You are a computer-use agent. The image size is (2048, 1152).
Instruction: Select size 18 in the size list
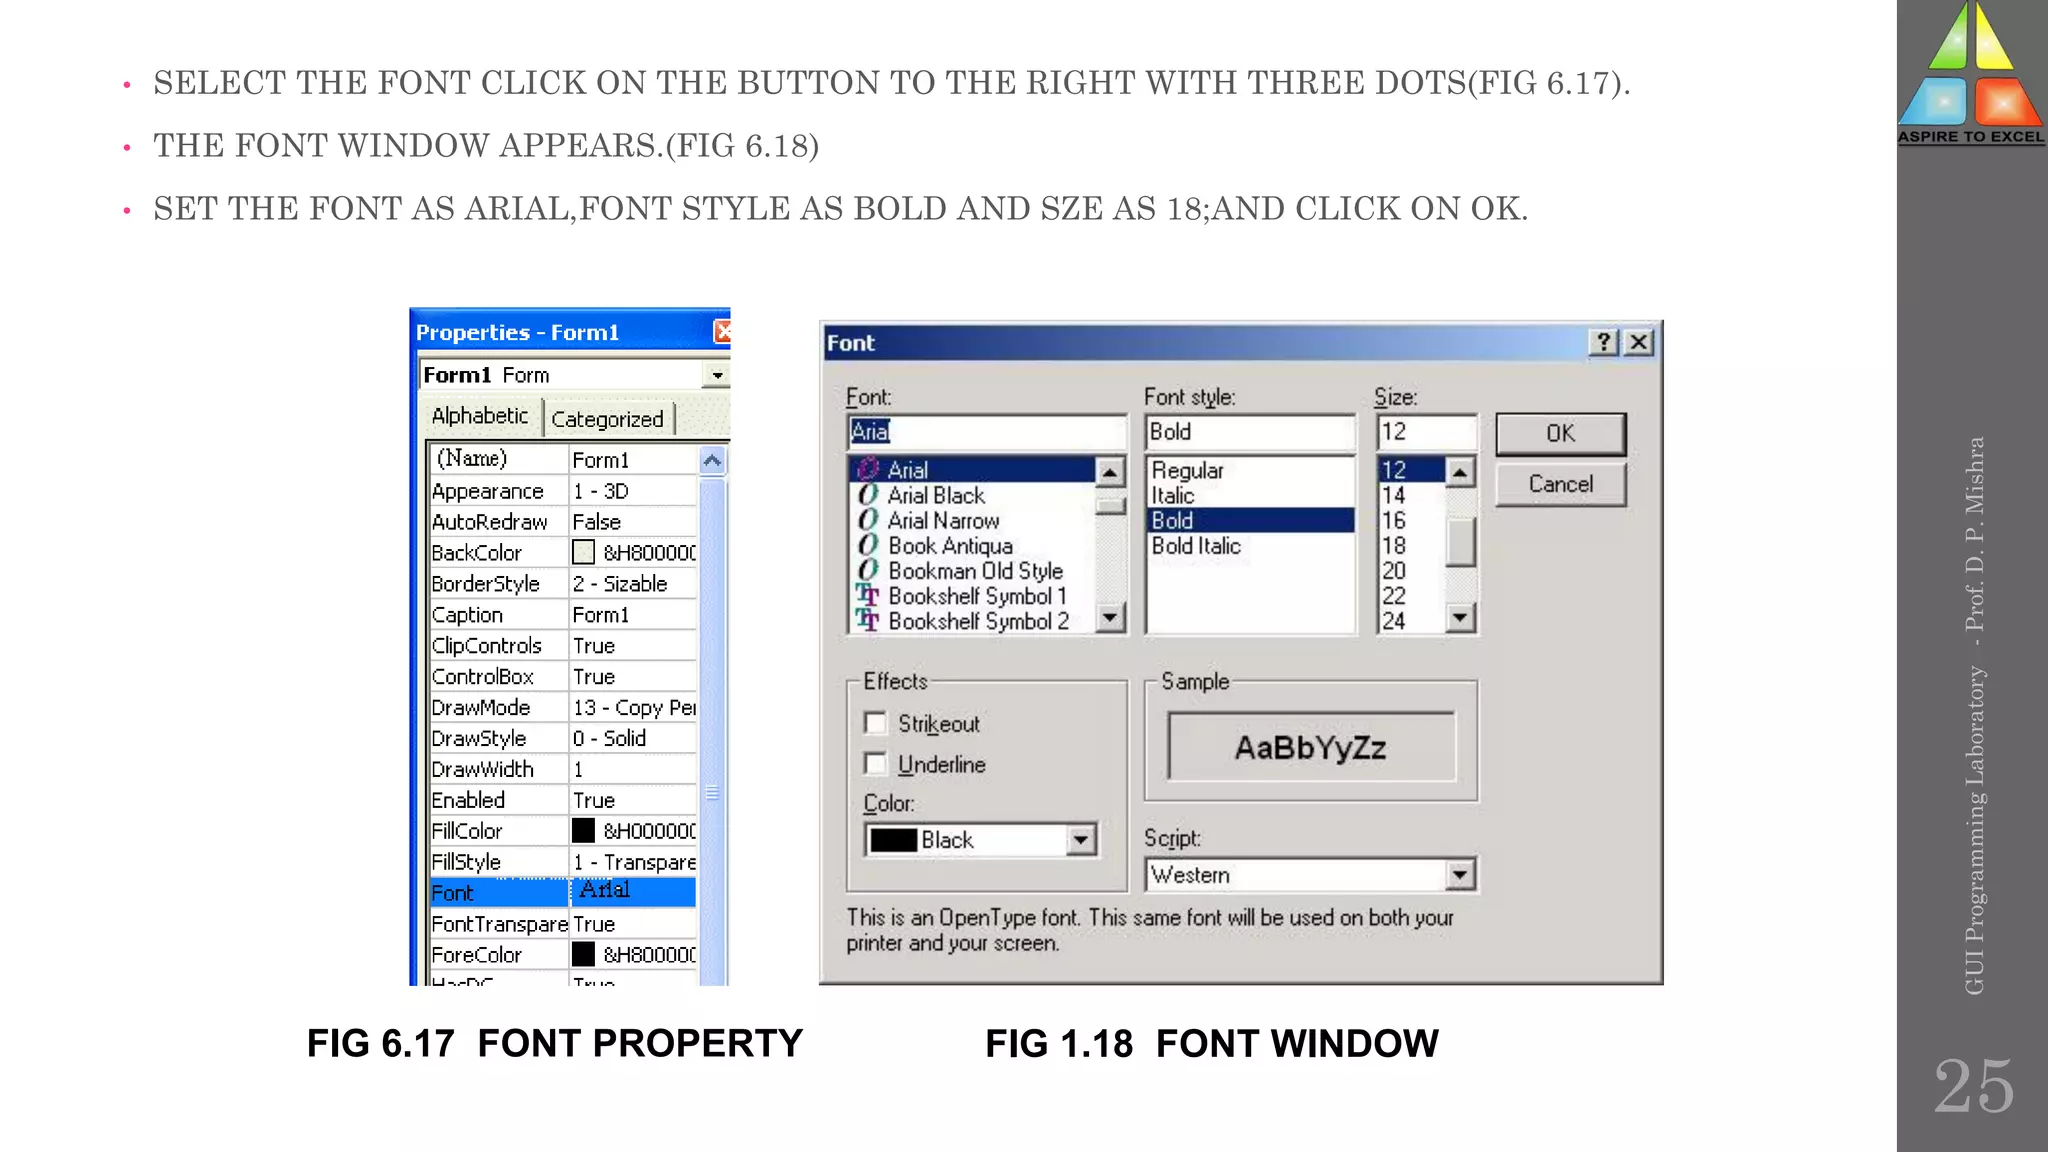1411,546
